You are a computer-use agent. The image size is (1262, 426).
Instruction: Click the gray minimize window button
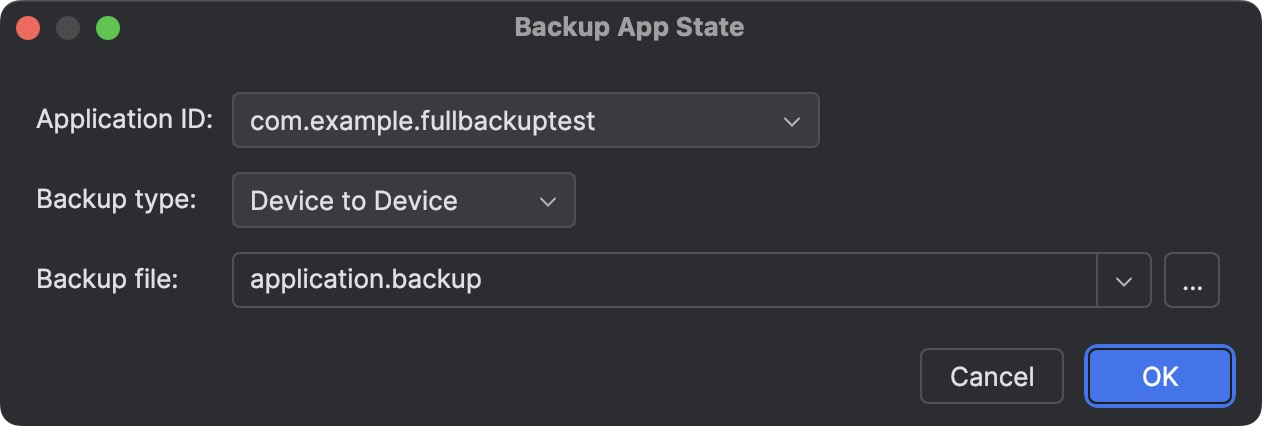[x=68, y=28]
